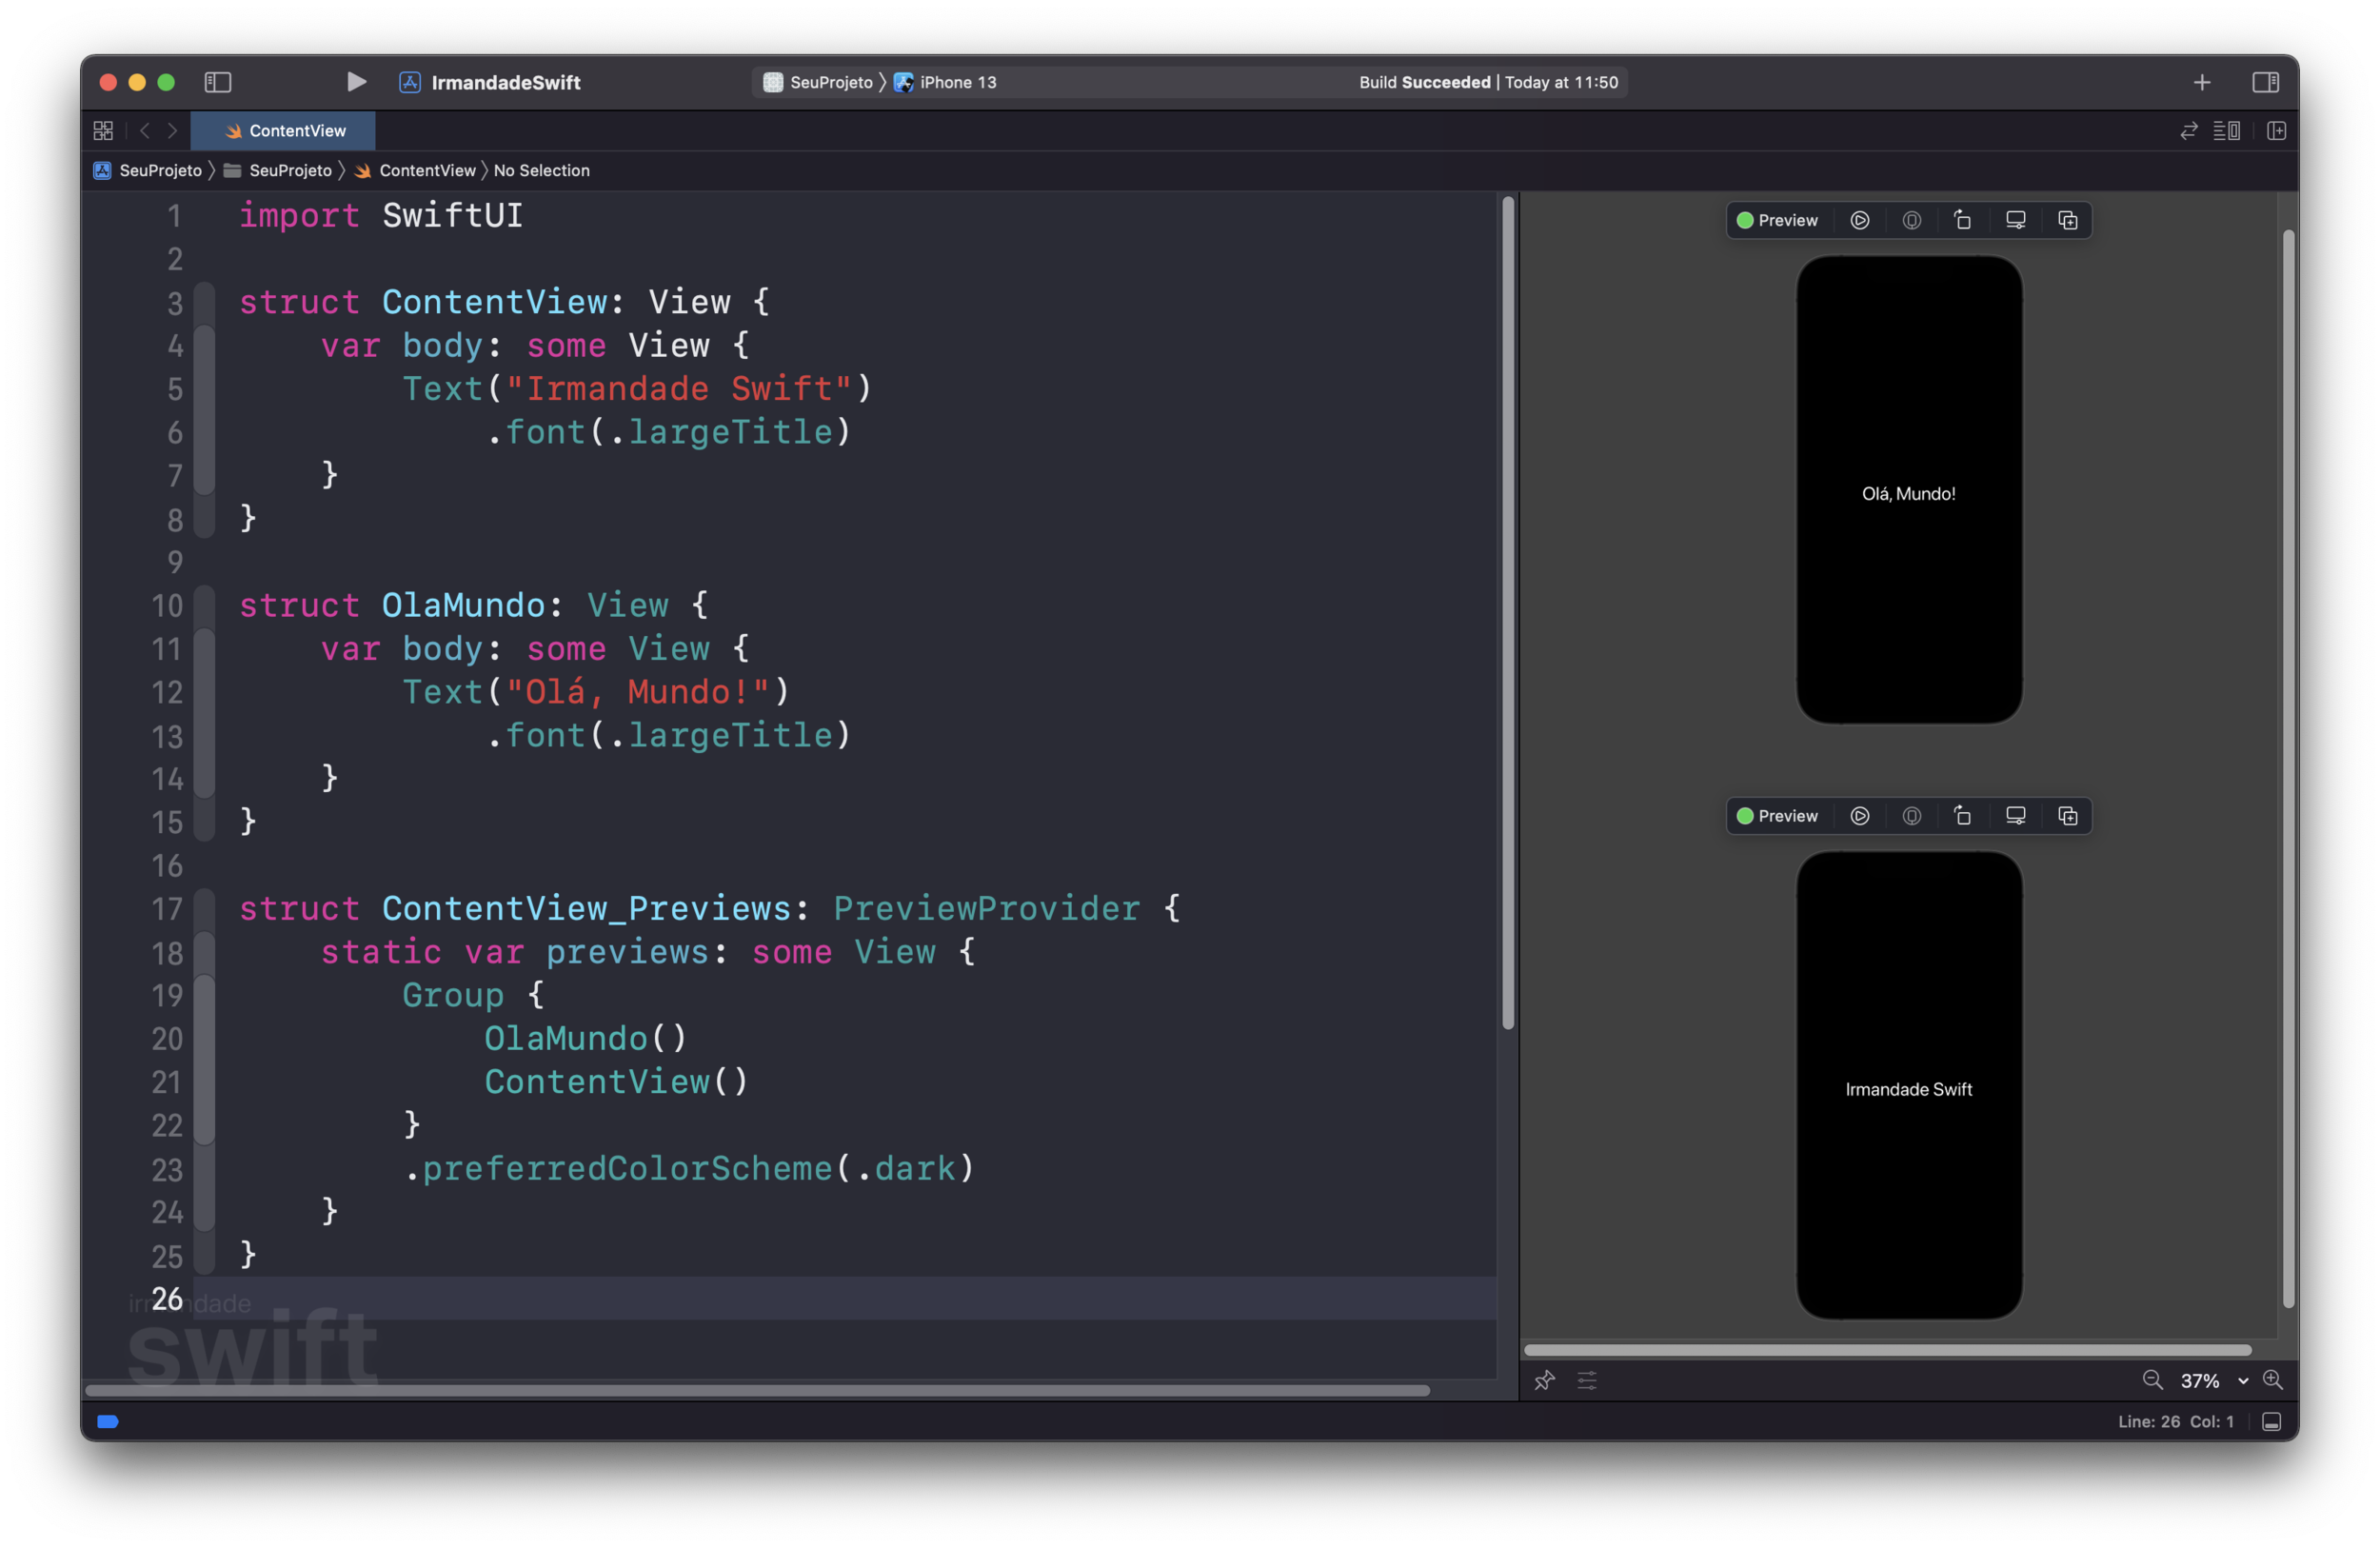Click the Run play button in toolbar

pos(356,82)
